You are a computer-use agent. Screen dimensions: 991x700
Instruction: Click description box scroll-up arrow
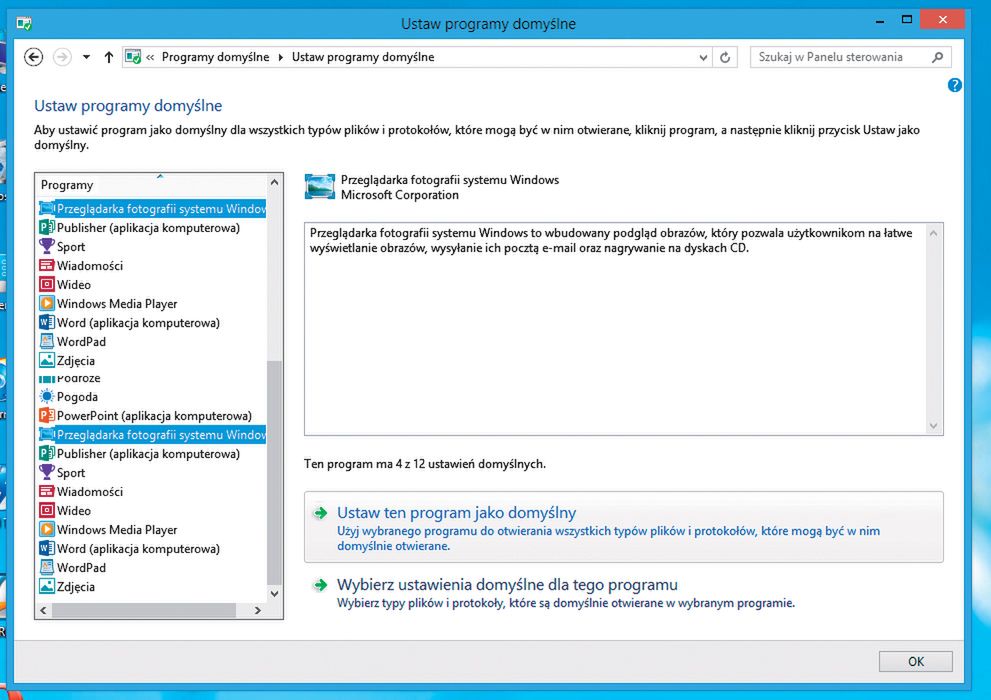coord(933,233)
